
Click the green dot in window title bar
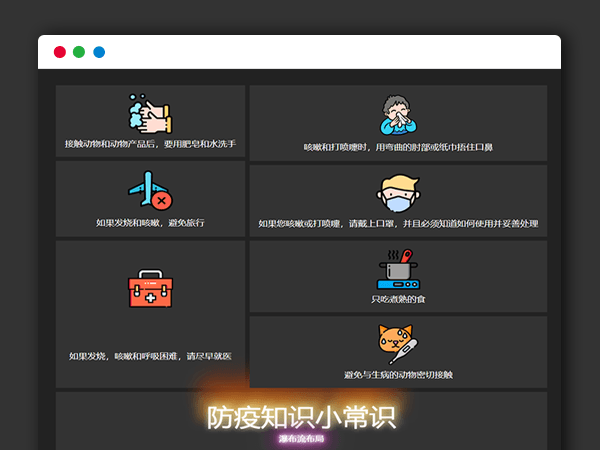79,52
